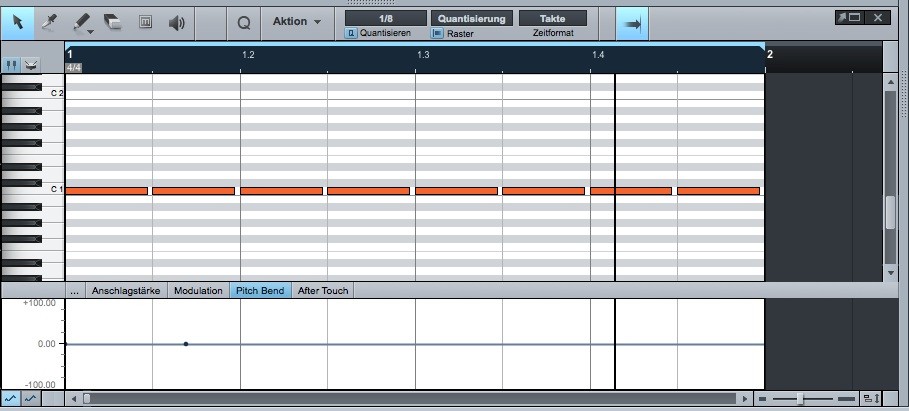The height and width of the screenshot is (411, 909).
Task: Open the Aktion dropdown menu
Action: 297,21
